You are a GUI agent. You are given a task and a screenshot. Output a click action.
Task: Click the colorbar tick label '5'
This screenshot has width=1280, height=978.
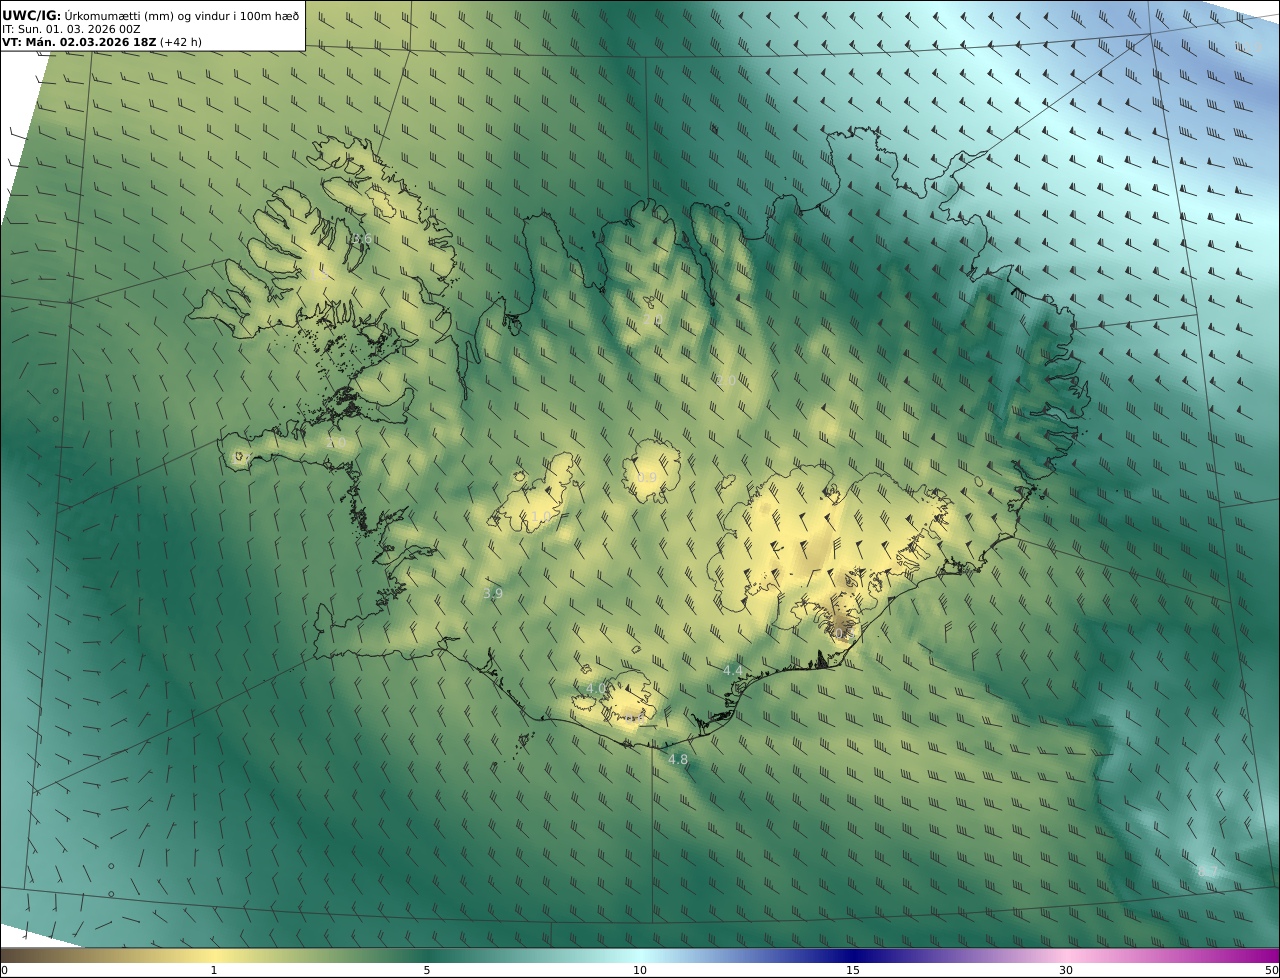[x=427, y=970]
